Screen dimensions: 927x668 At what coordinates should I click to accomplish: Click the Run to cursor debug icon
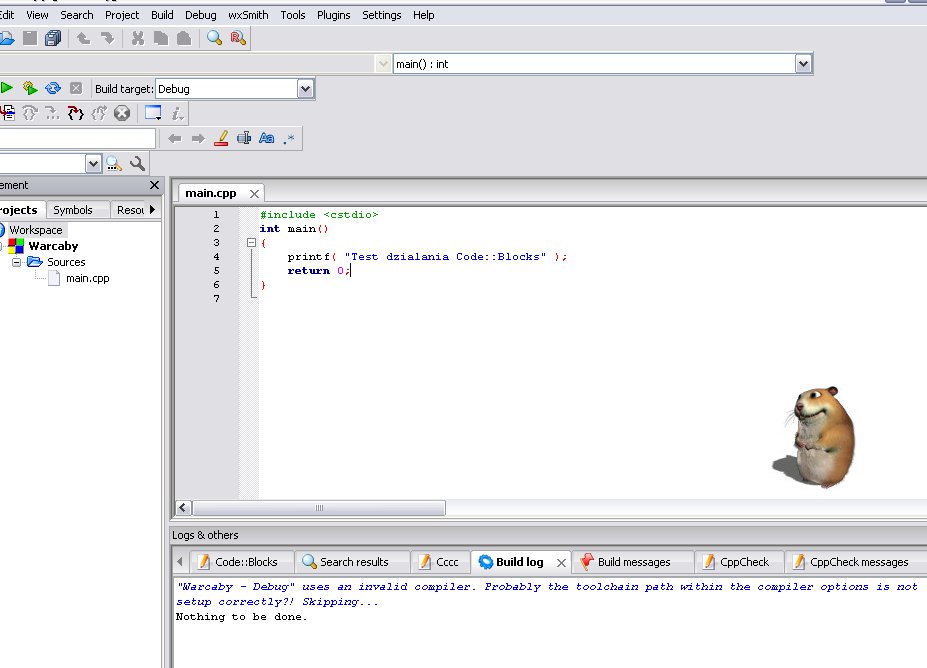click(x=7, y=113)
